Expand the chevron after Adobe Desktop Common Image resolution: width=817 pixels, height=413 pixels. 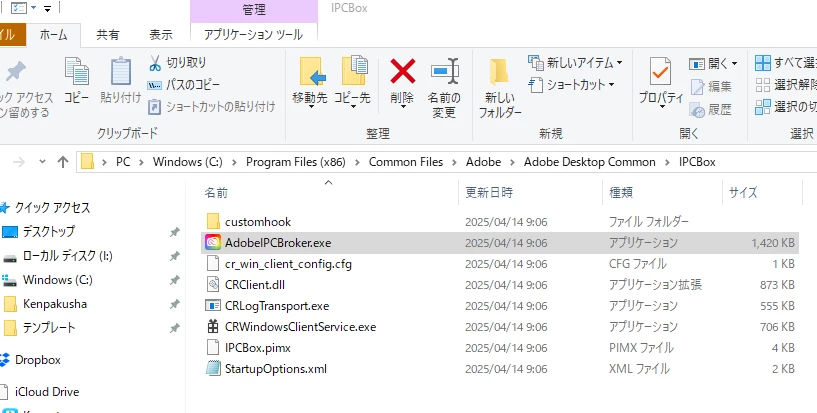667,162
